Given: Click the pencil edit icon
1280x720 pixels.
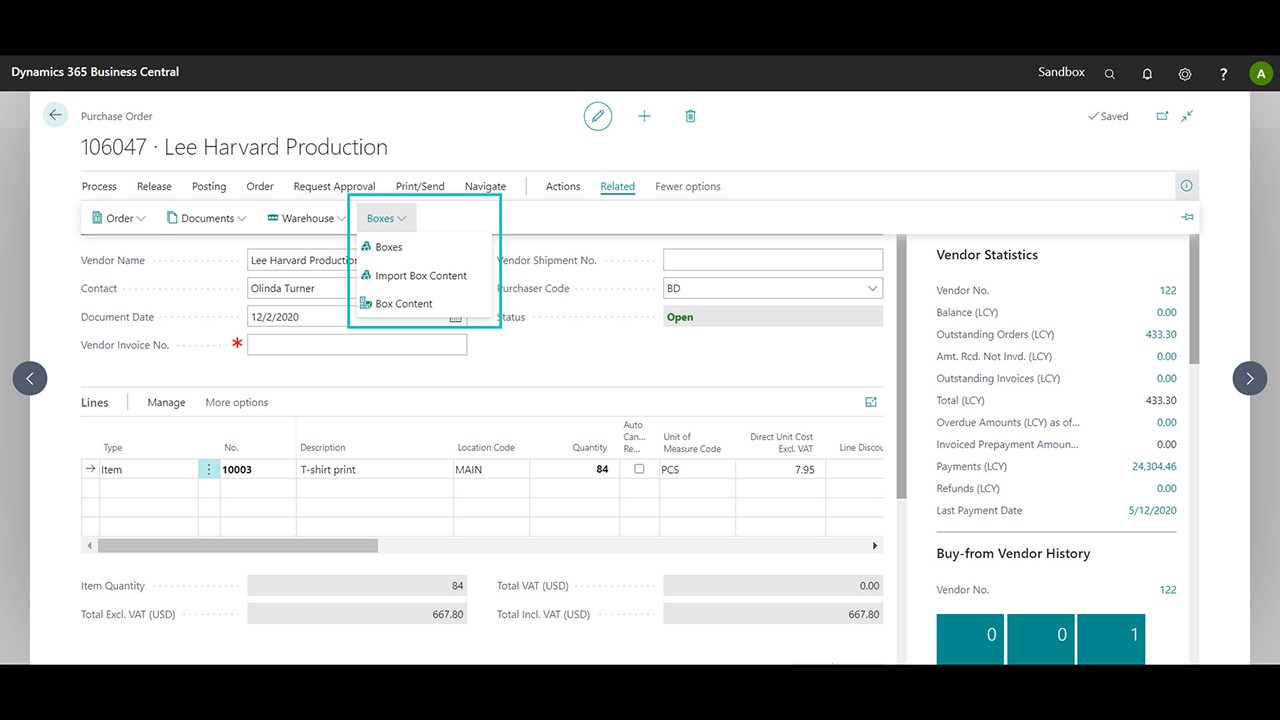Looking at the screenshot, I should (598, 116).
